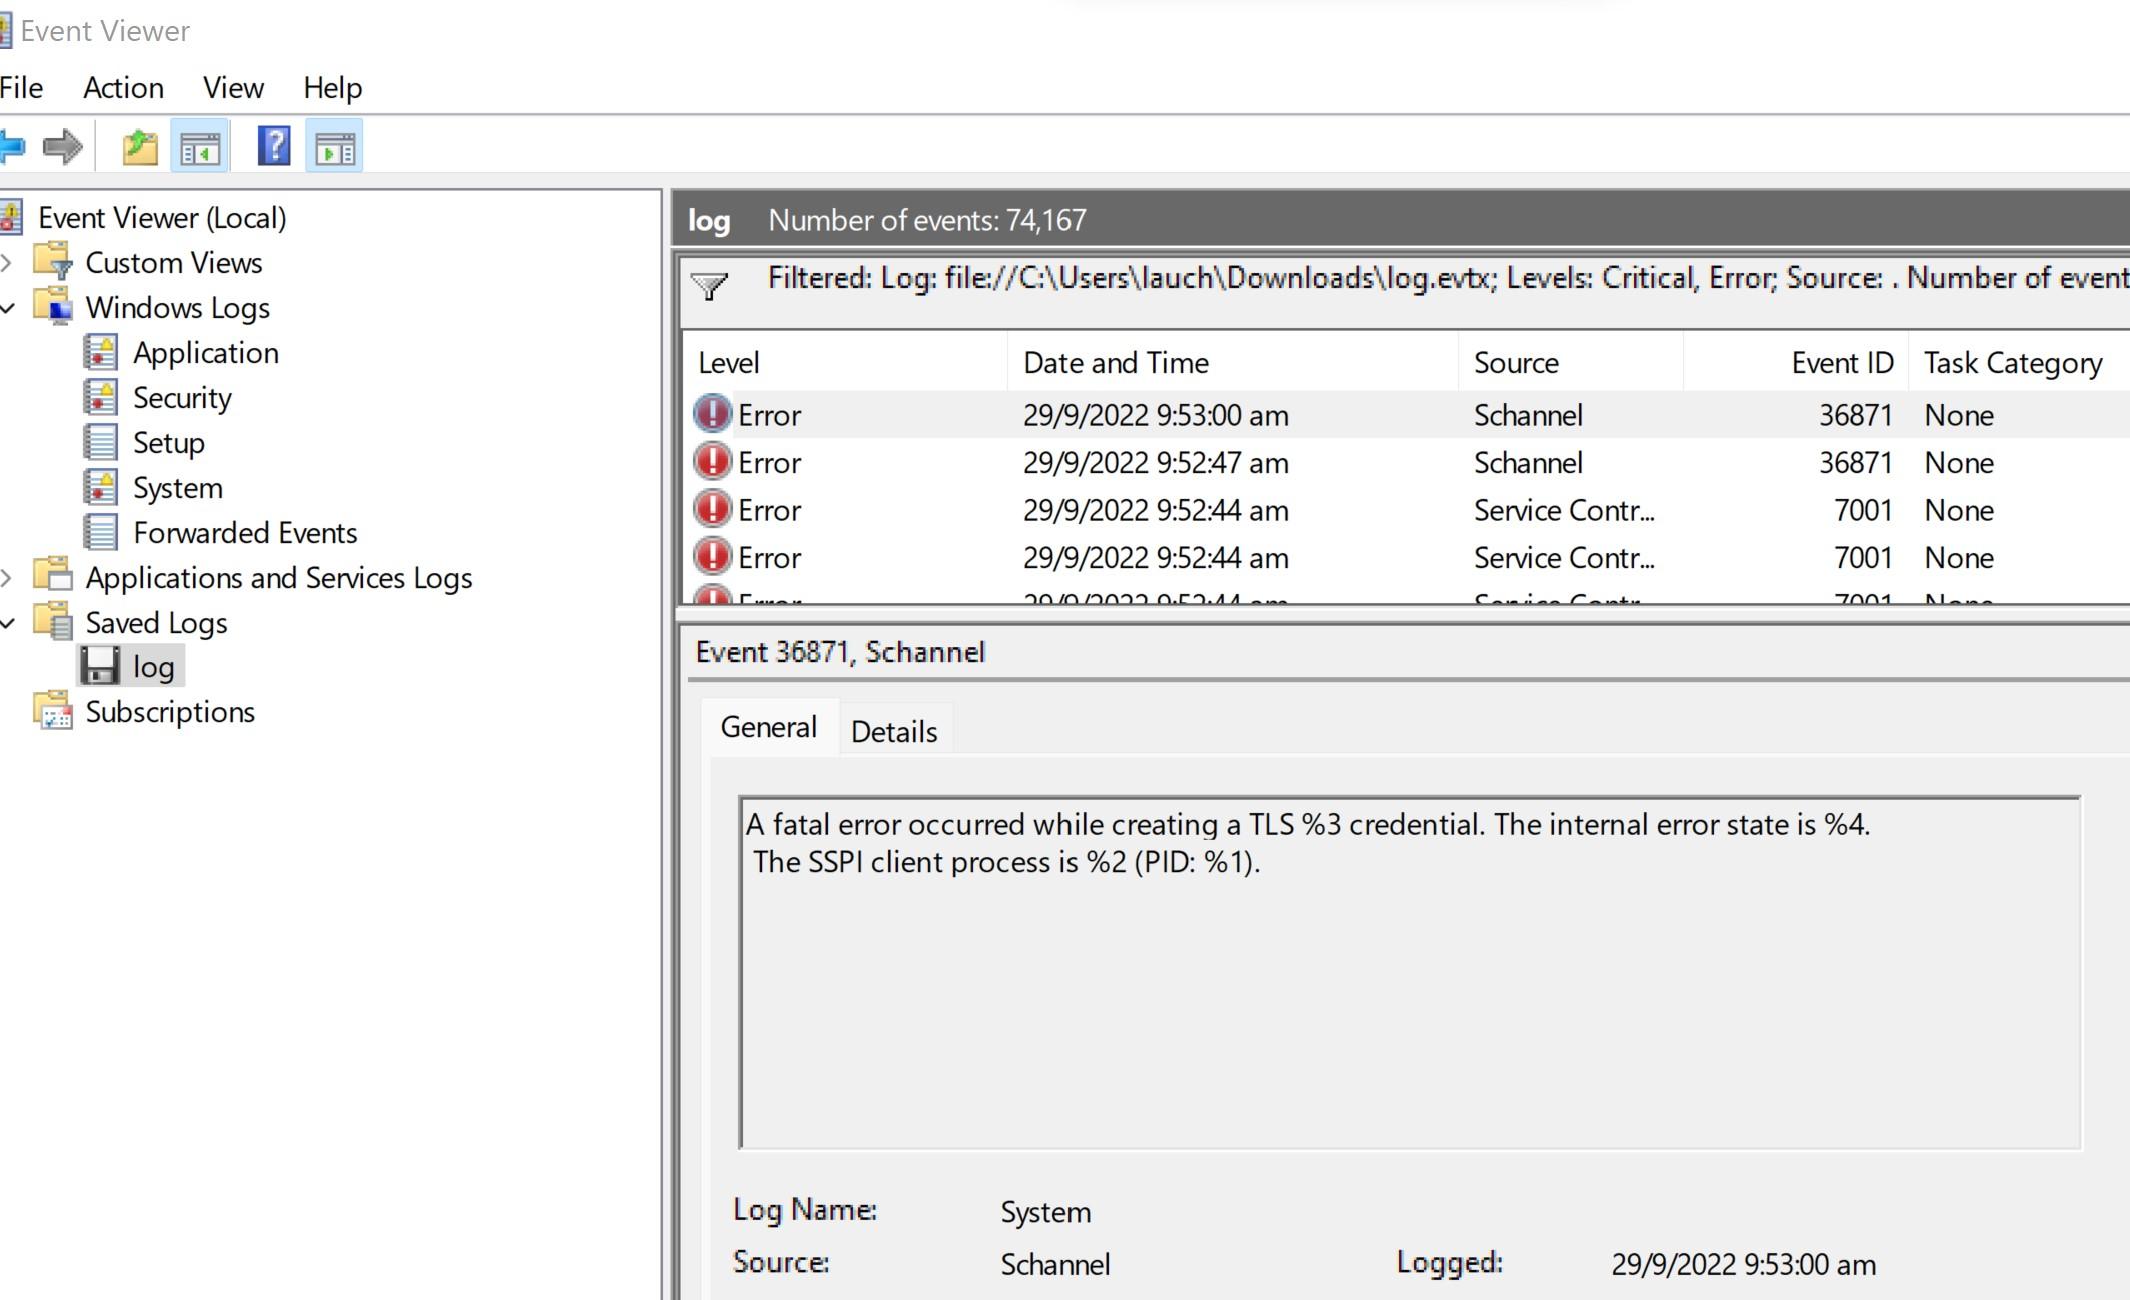Open the Action menu
This screenshot has height=1300, width=2130.
click(123, 88)
